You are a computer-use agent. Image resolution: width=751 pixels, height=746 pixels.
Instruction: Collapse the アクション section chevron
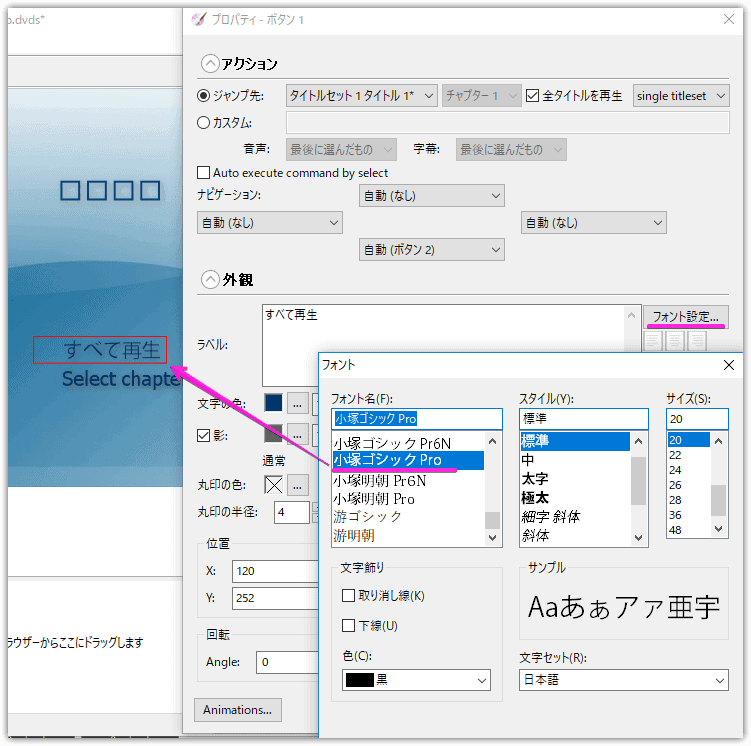tap(210, 63)
